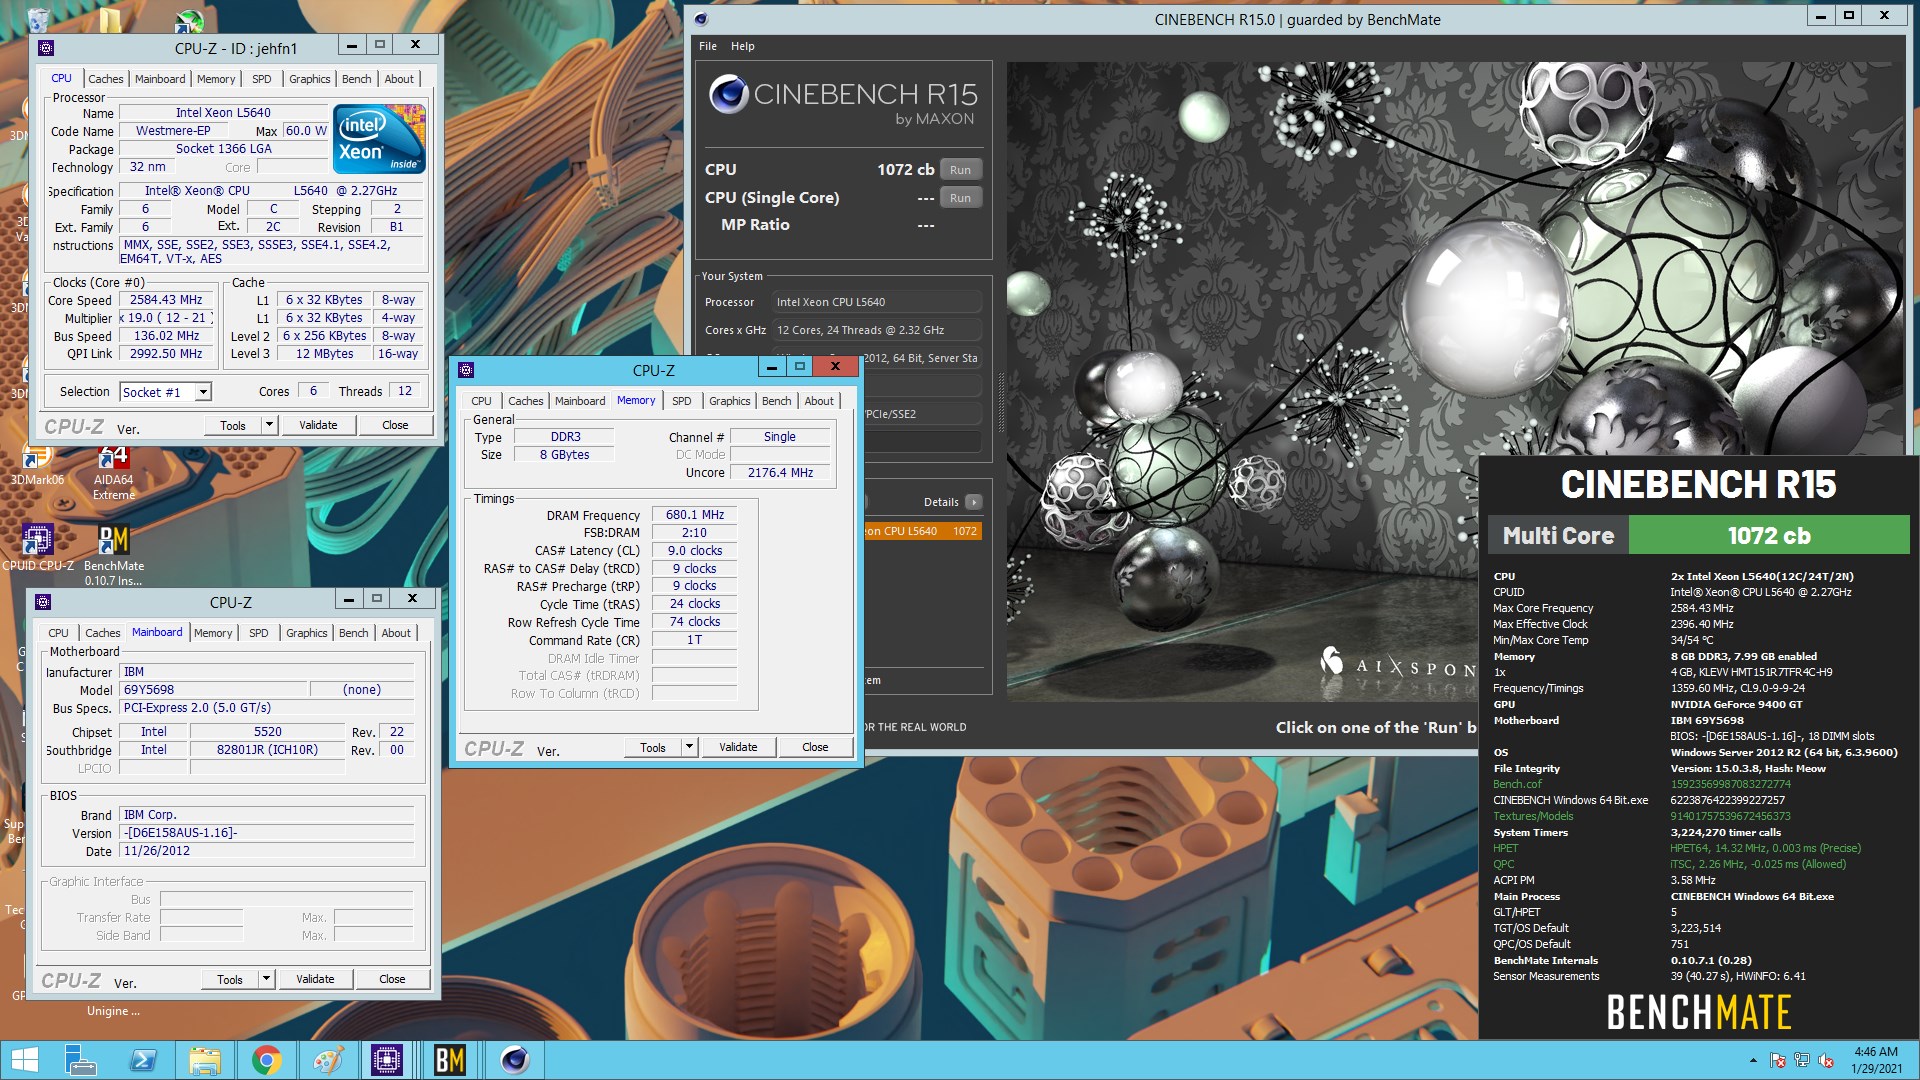Click the Recycle Bin desktop icon

[x=38, y=18]
